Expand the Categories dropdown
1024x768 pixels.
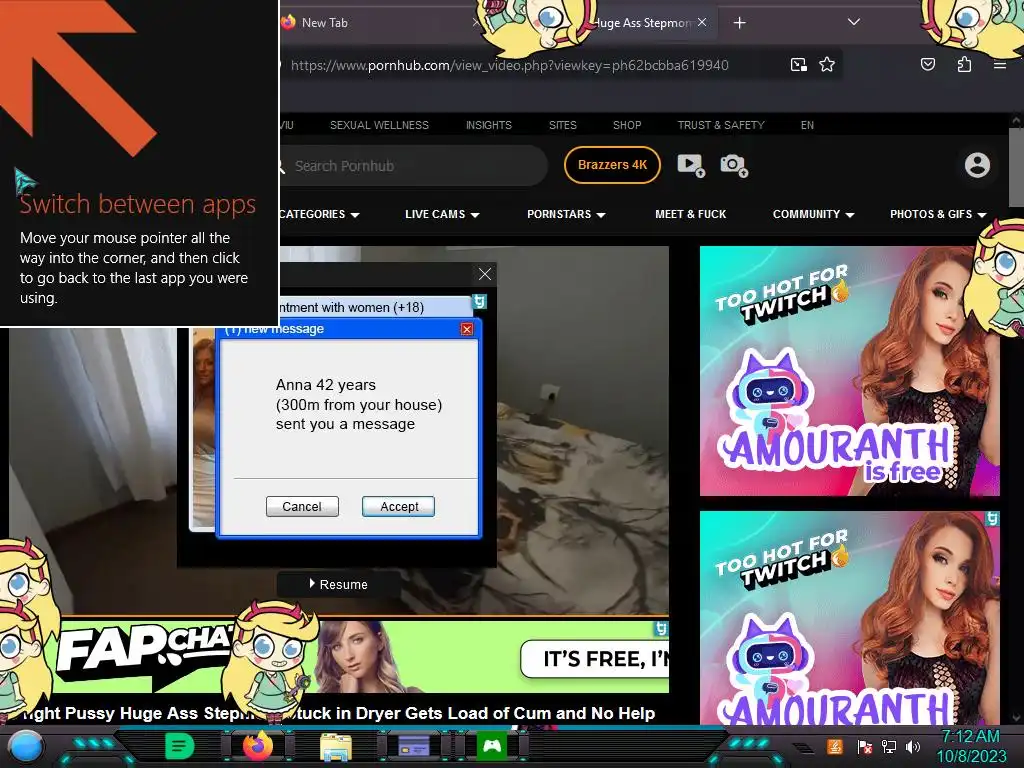pos(319,214)
